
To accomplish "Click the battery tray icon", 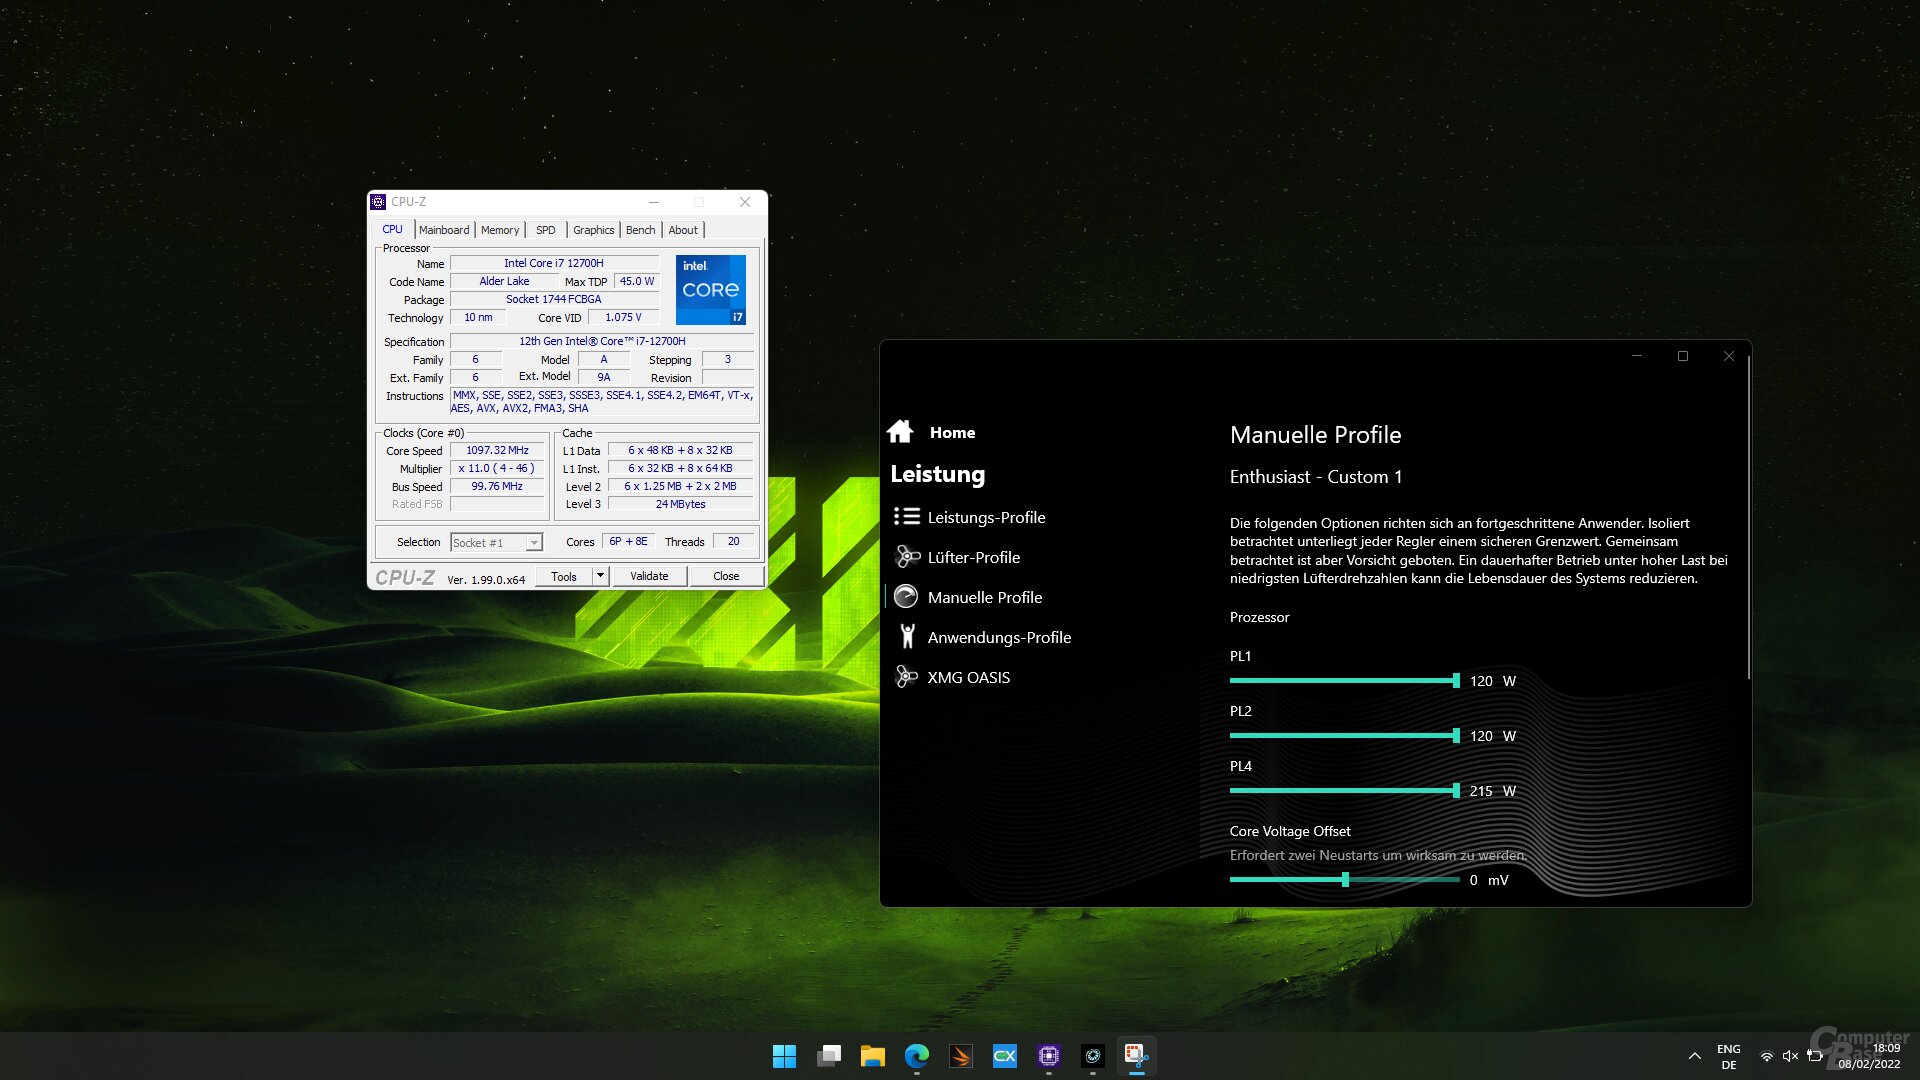I will pos(1814,1056).
